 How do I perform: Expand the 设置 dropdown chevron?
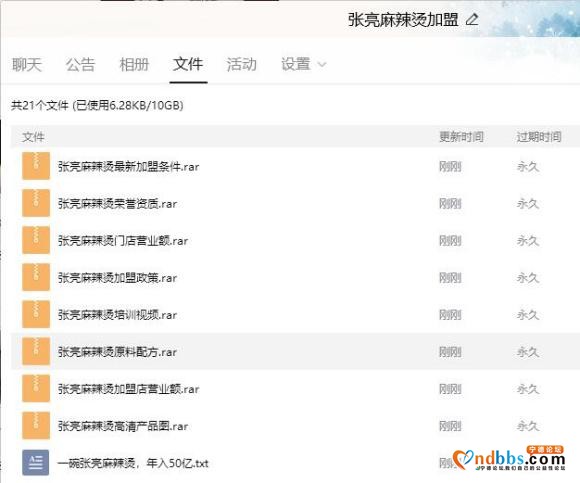[x=322, y=65]
